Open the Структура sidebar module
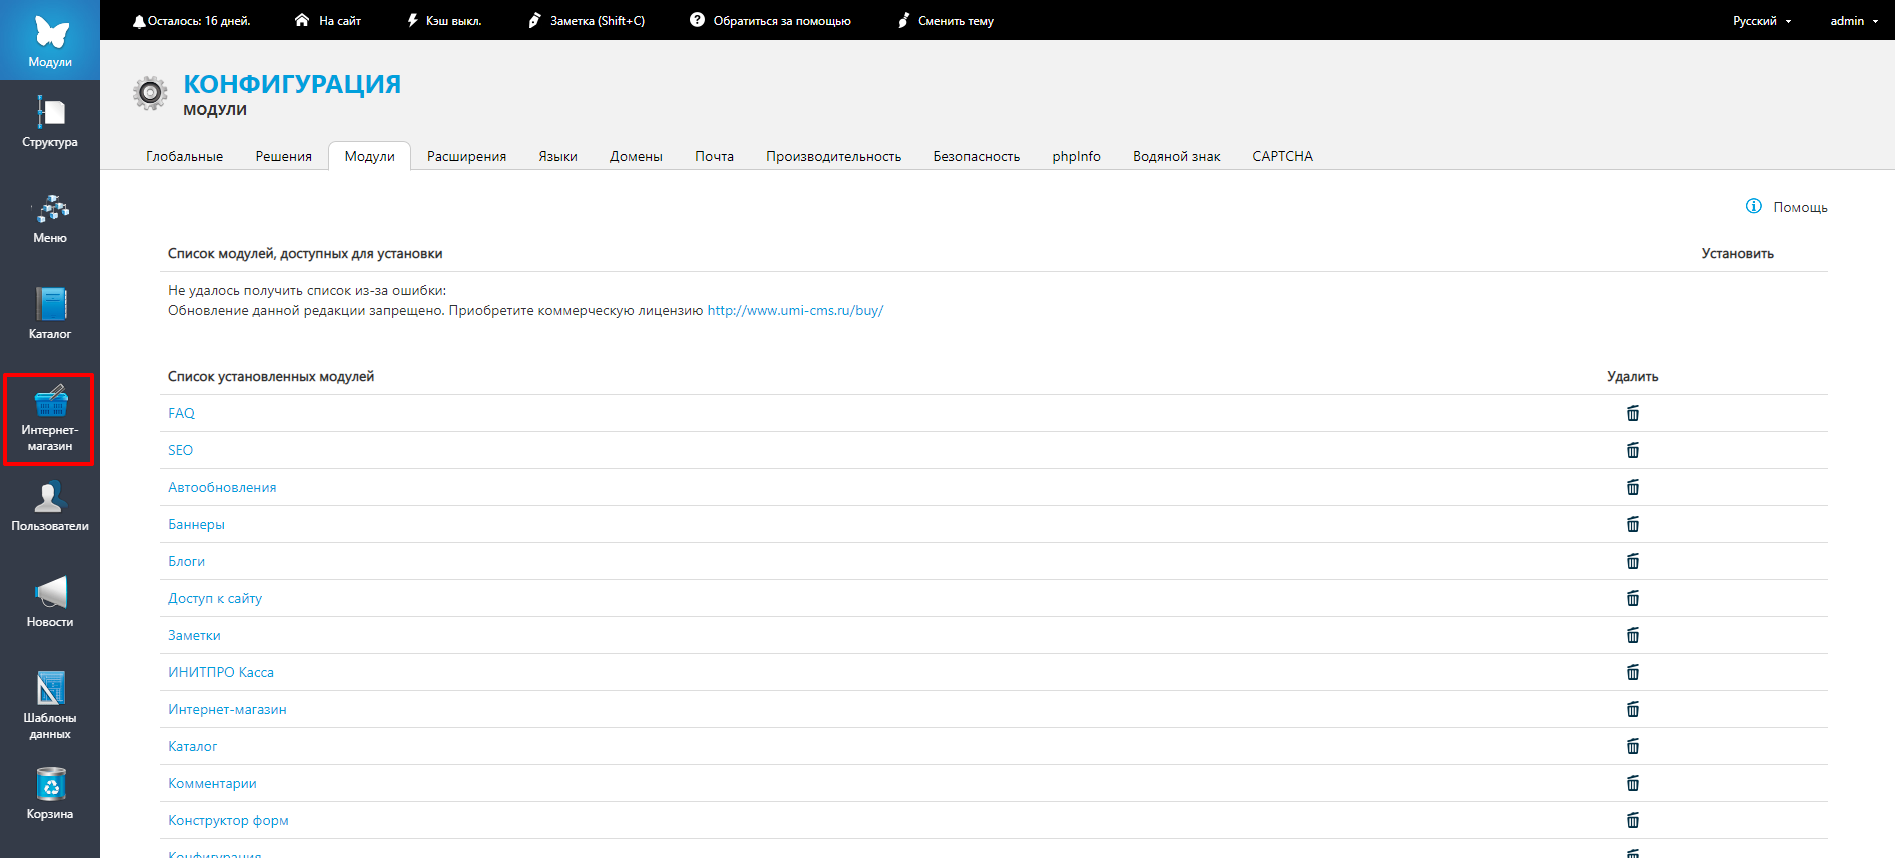Image resolution: width=1895 pixels, height=858 pixels. coord(50,122)
